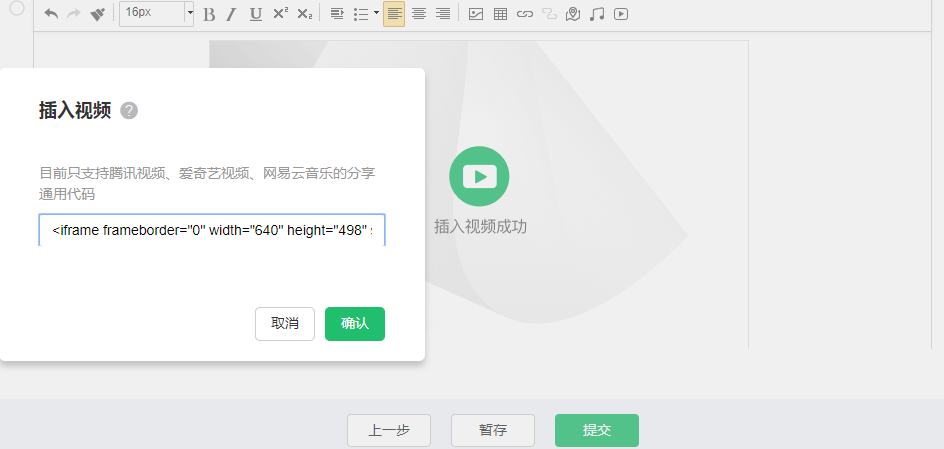The image size is (944, 449).
Task: Insert a hyperlink
Action: 524,14
